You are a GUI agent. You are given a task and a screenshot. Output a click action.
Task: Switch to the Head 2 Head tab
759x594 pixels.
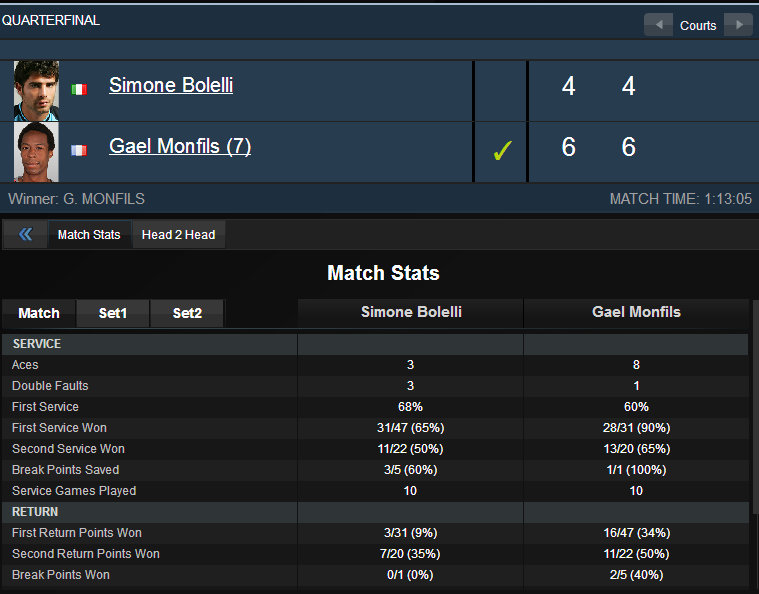[179, 235]
